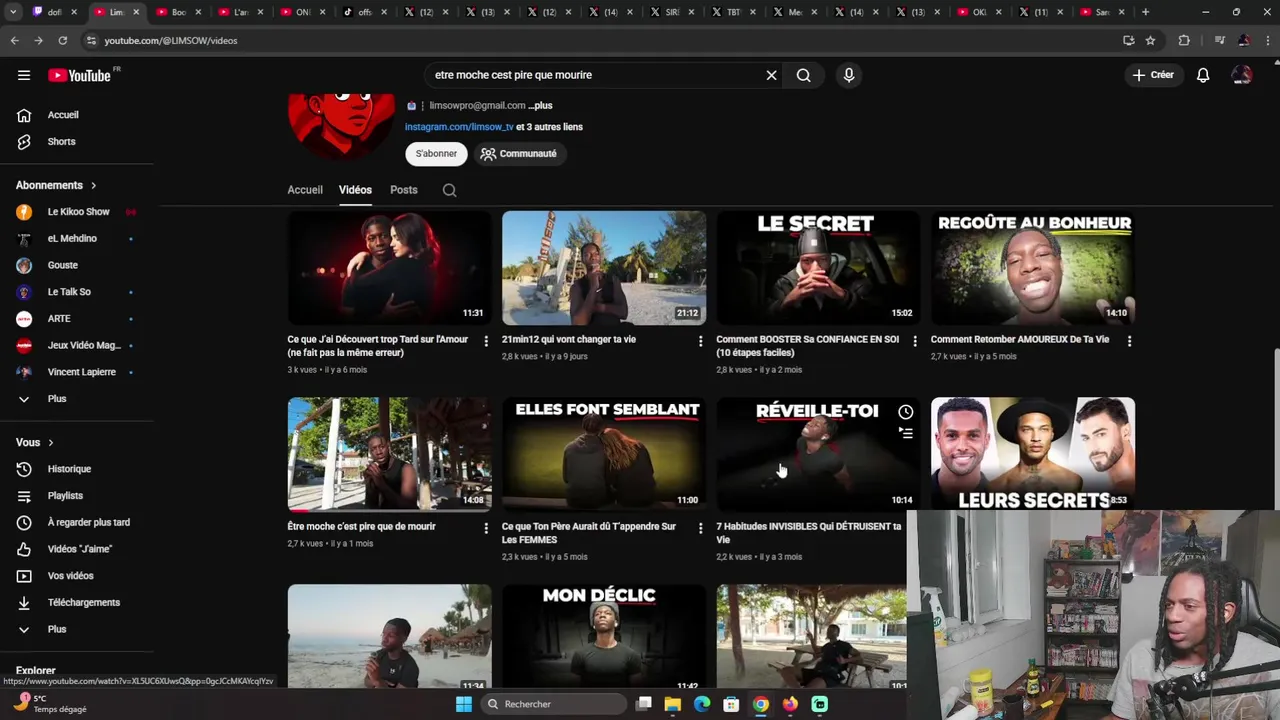This screenshot has height=720, width=1280.
Task: Search within the channel using magnifier icon
Action: [450, 190]
